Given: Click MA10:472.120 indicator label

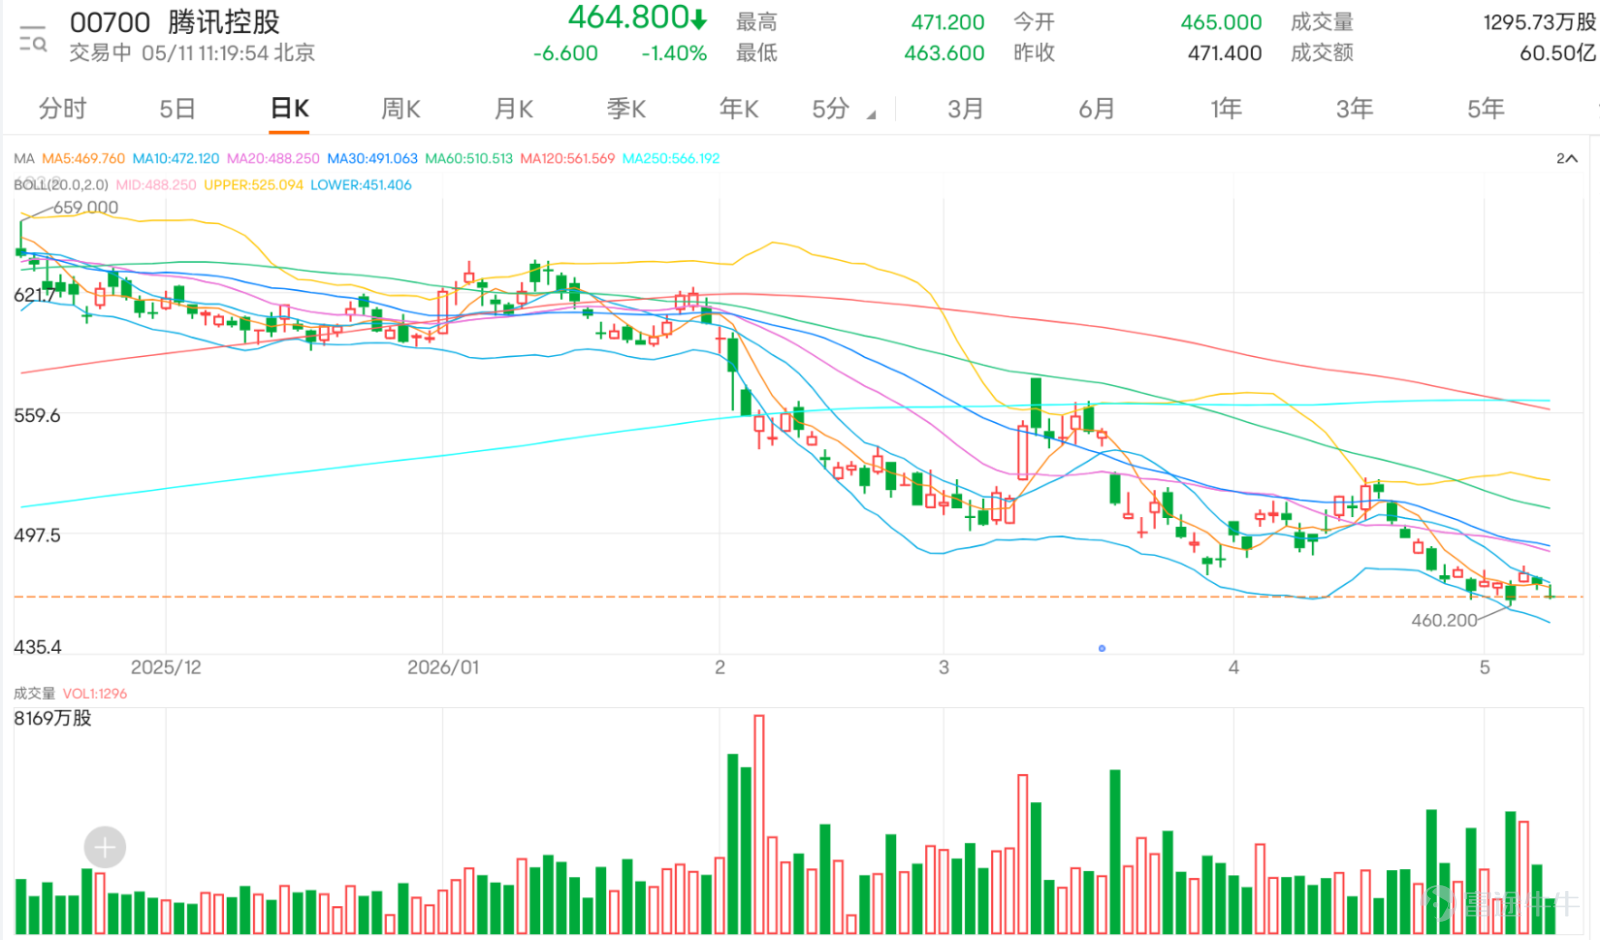Looking at the screenshot, I should (x=176, y=159).
